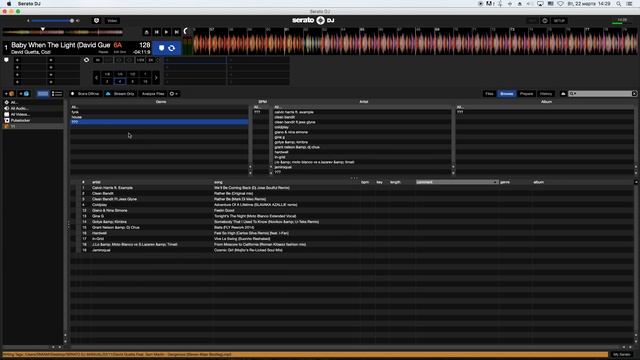Skip to next track on deck
640x360 pixels.
coord(176,32)
